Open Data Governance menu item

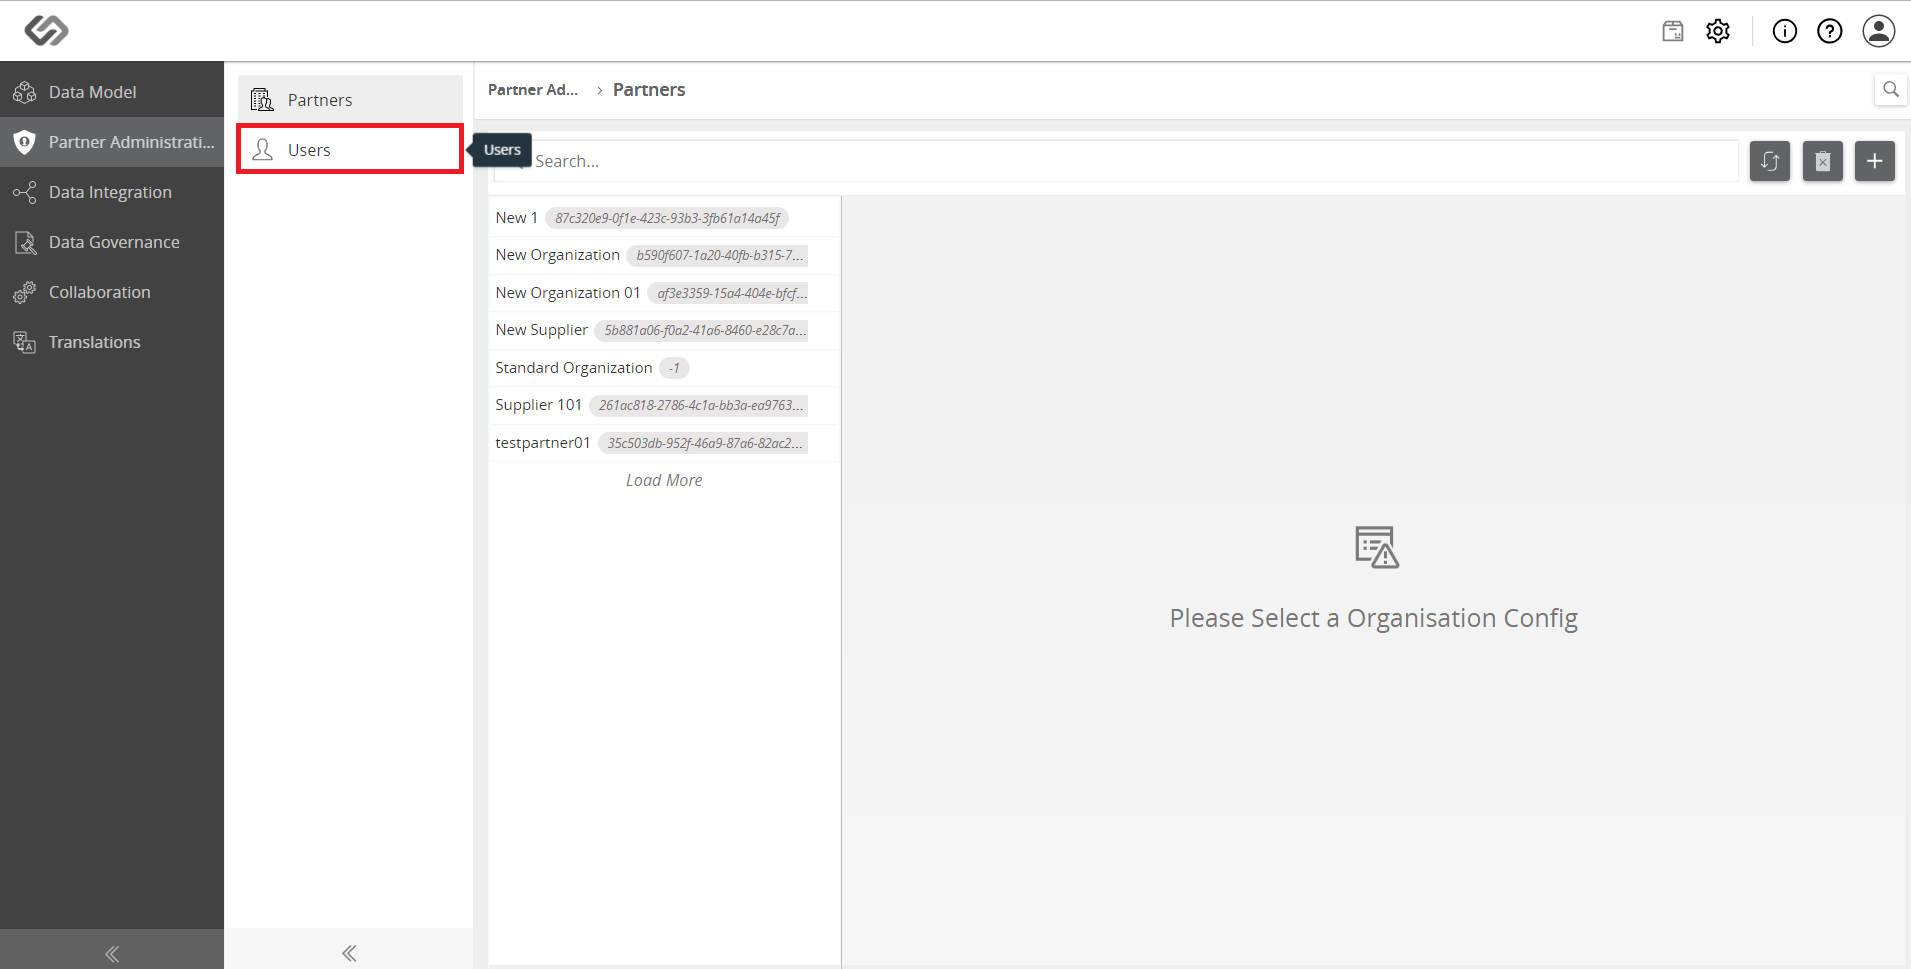(x=112, y=242)
